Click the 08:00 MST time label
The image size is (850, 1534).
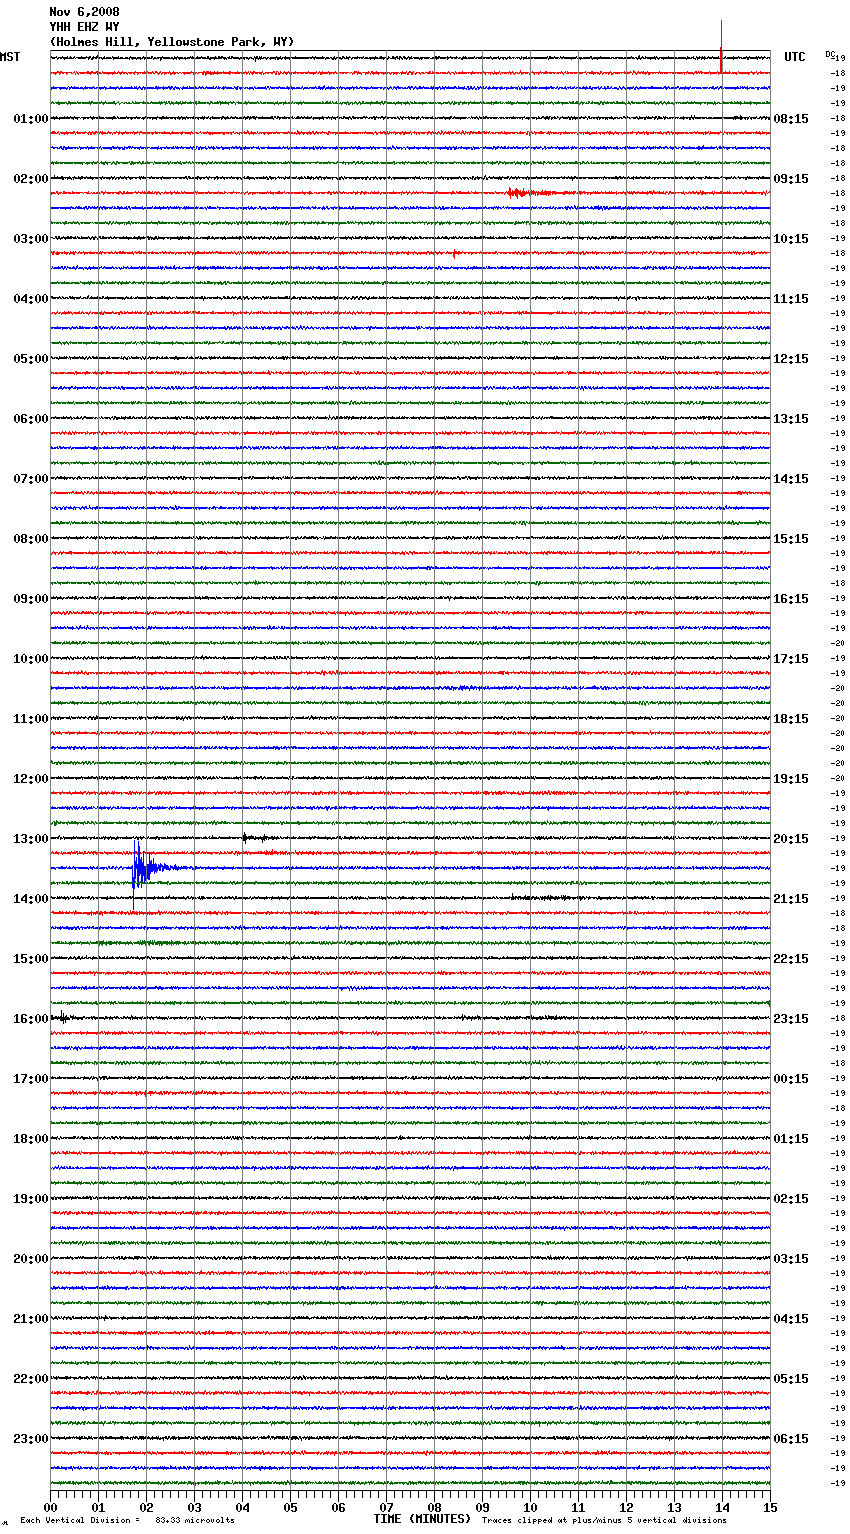pos(31,539)
